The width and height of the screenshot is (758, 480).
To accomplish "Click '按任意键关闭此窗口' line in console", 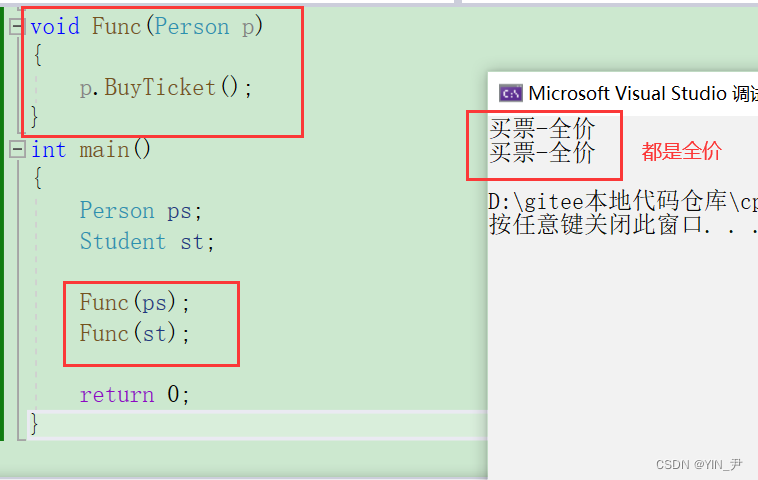I will [x=623, y=225].
